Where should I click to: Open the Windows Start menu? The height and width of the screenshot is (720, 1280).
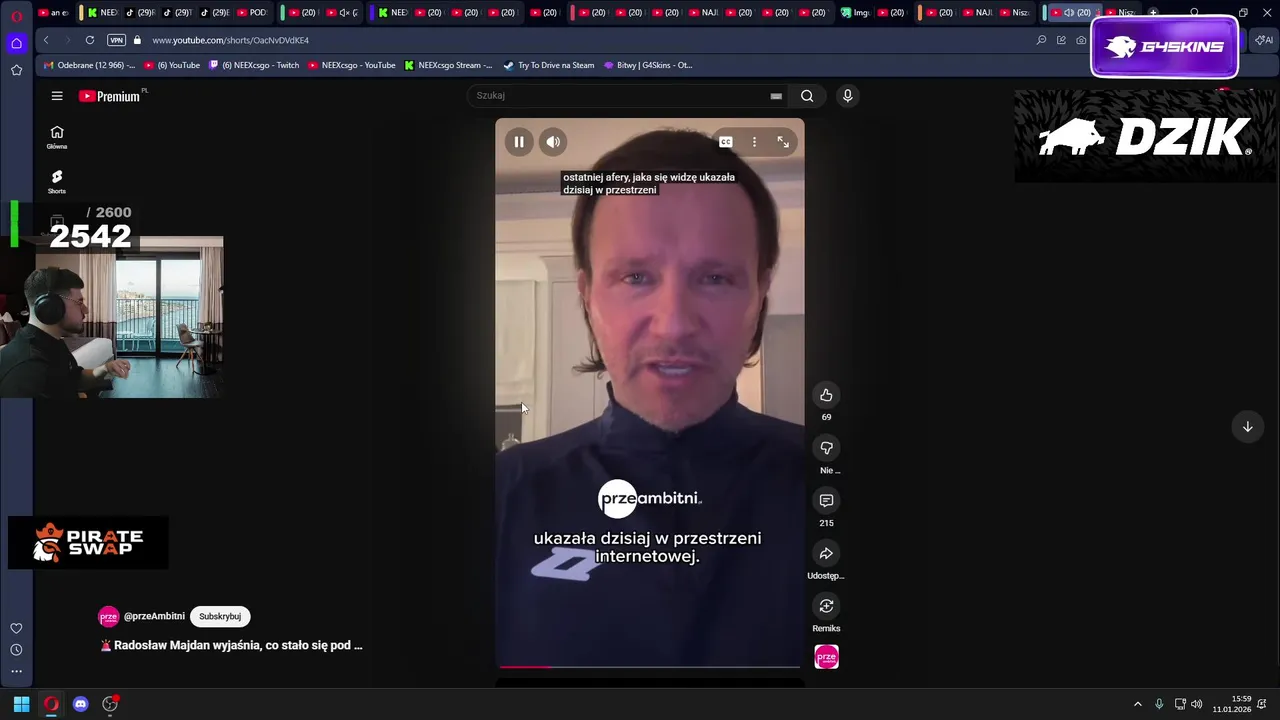click(21, 704)
